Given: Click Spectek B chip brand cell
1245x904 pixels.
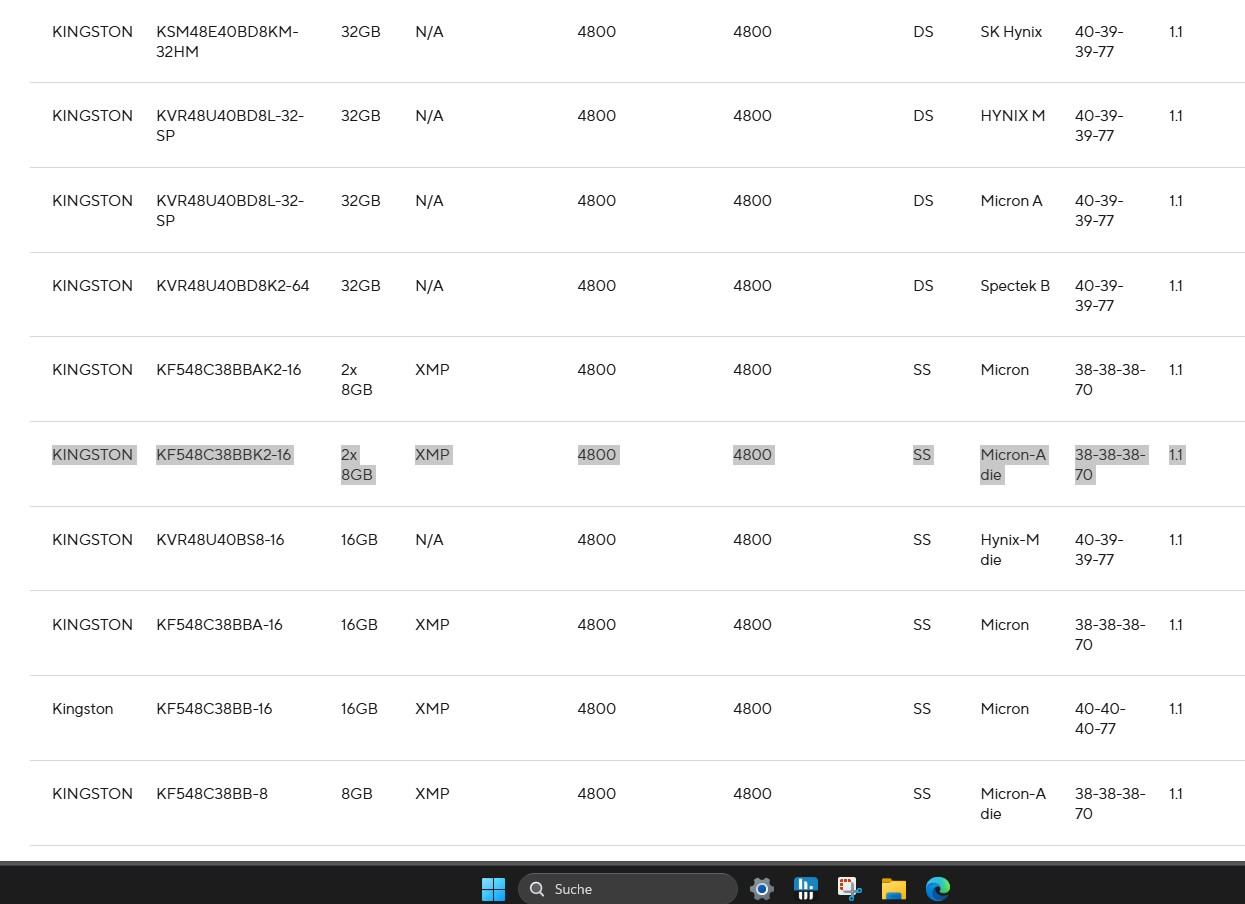Looking at the screenshot, I should 1015,286.
